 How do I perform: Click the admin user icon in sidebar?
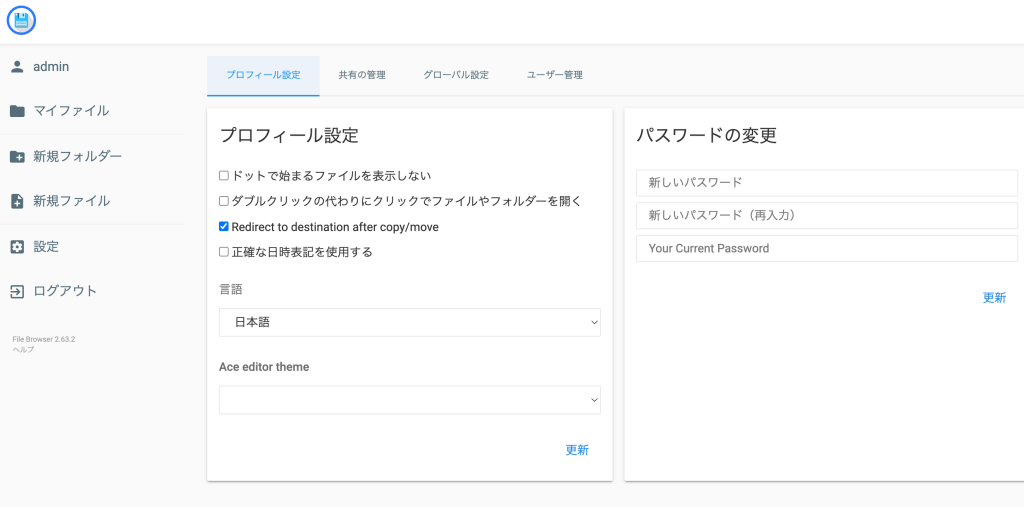[x=17, y=67]
